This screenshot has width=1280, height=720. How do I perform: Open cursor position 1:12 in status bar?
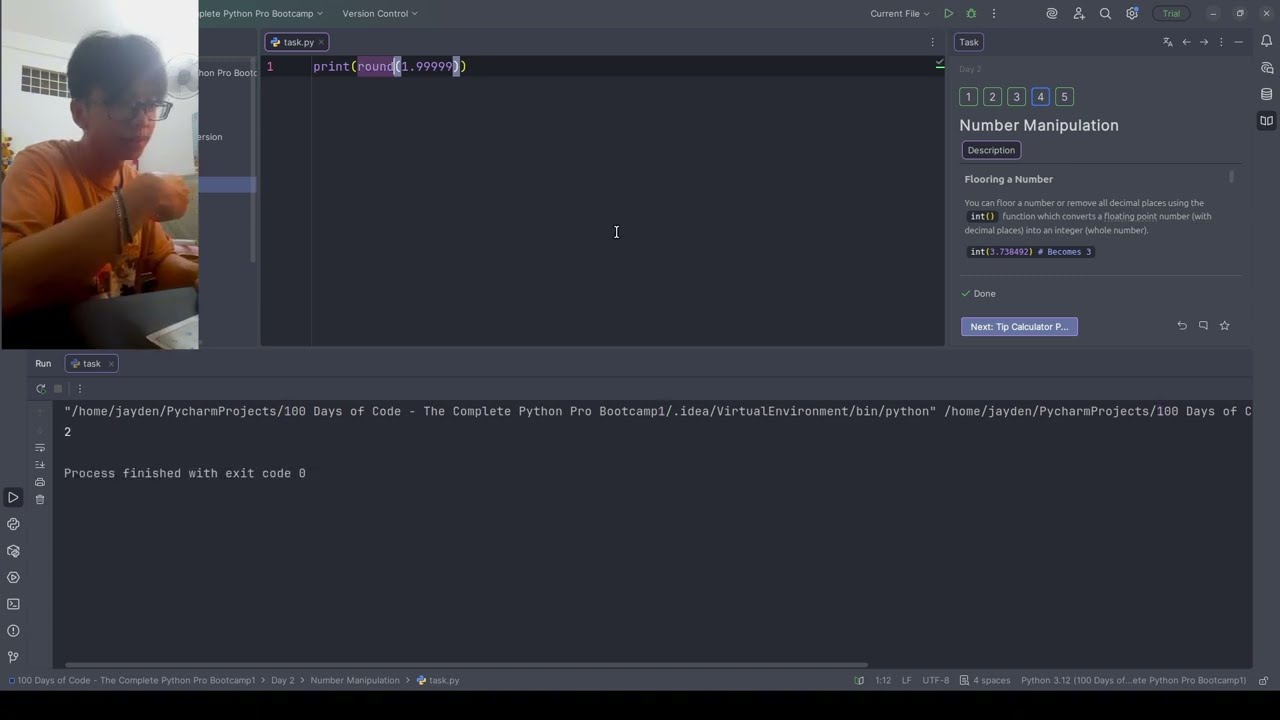pyautogui.click(x=883, y=680)
